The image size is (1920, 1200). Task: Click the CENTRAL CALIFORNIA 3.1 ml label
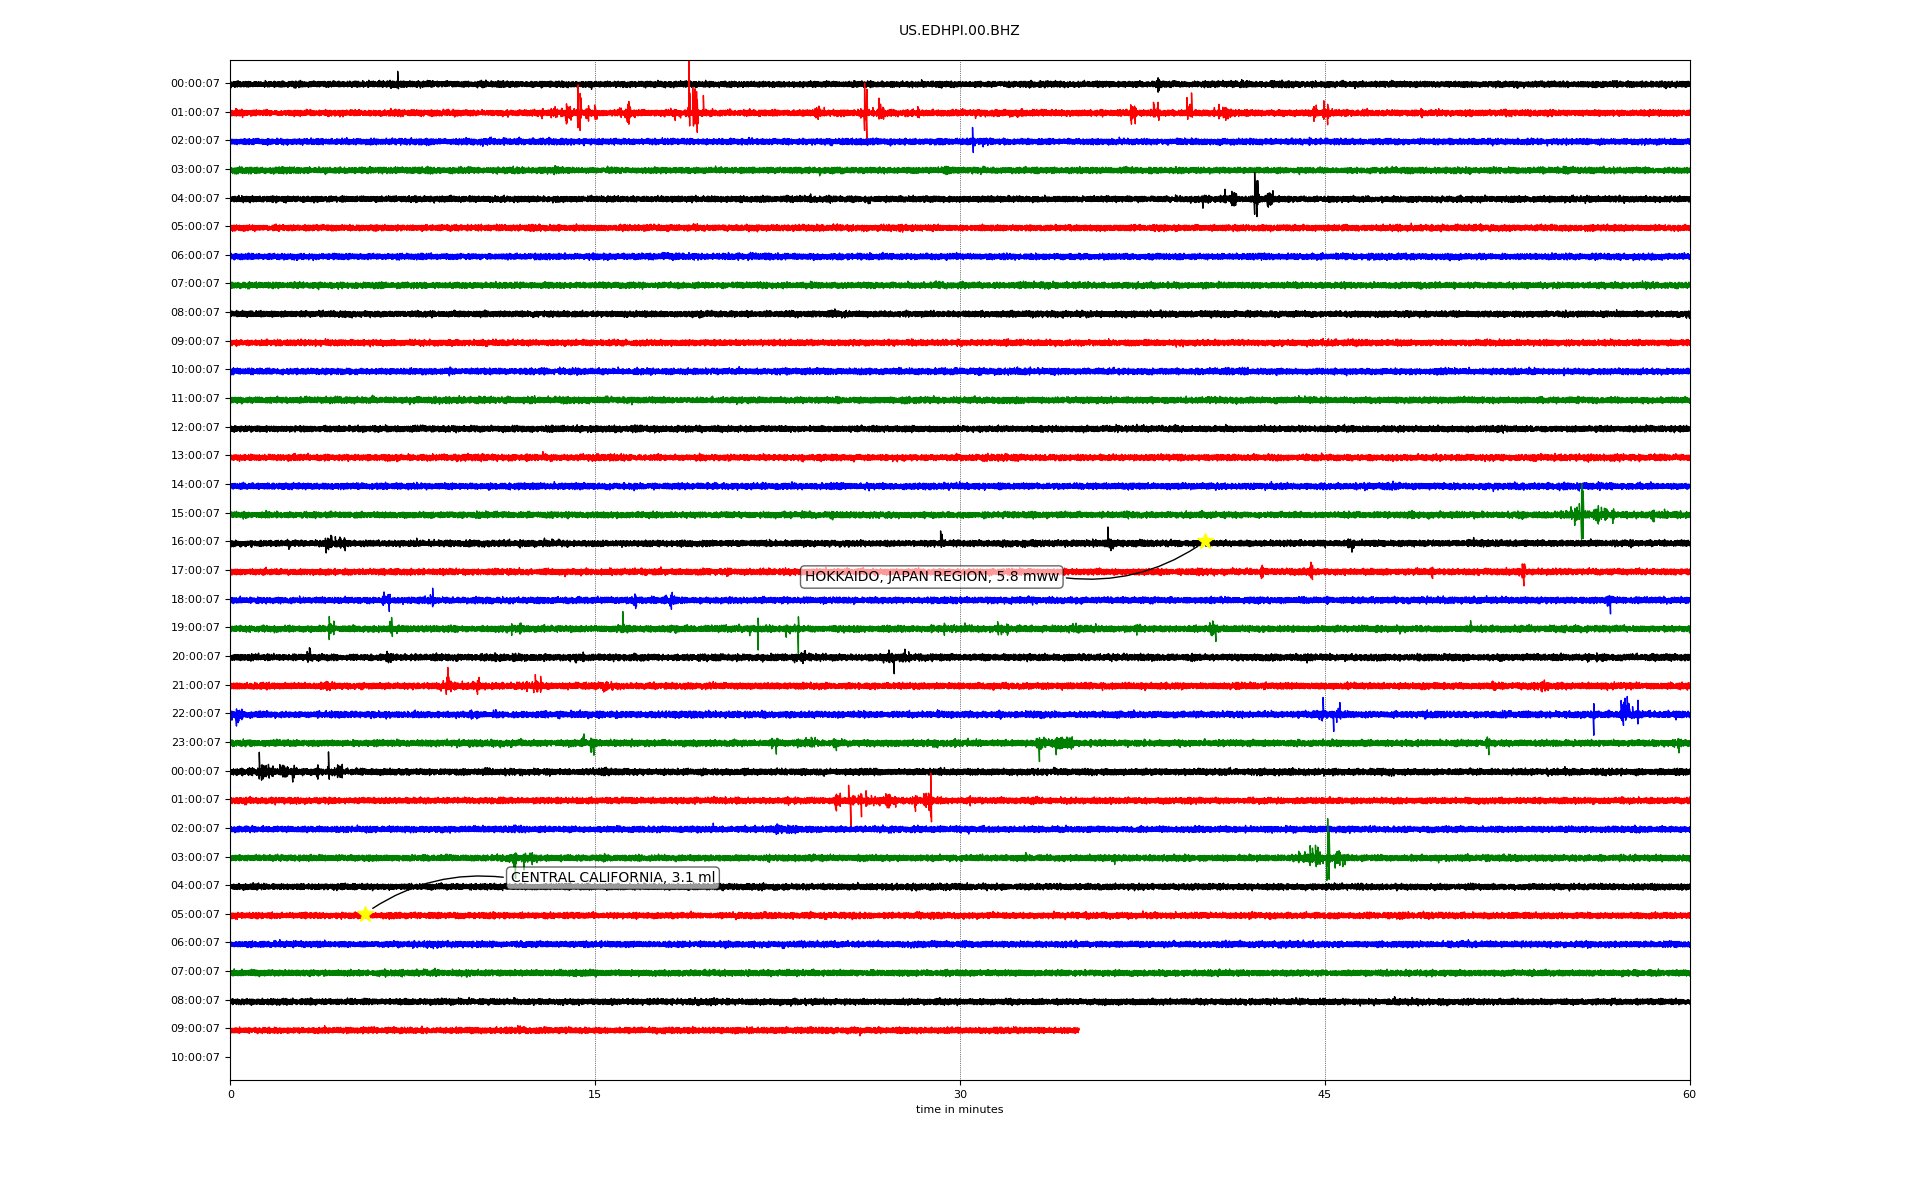click(613, 878)
